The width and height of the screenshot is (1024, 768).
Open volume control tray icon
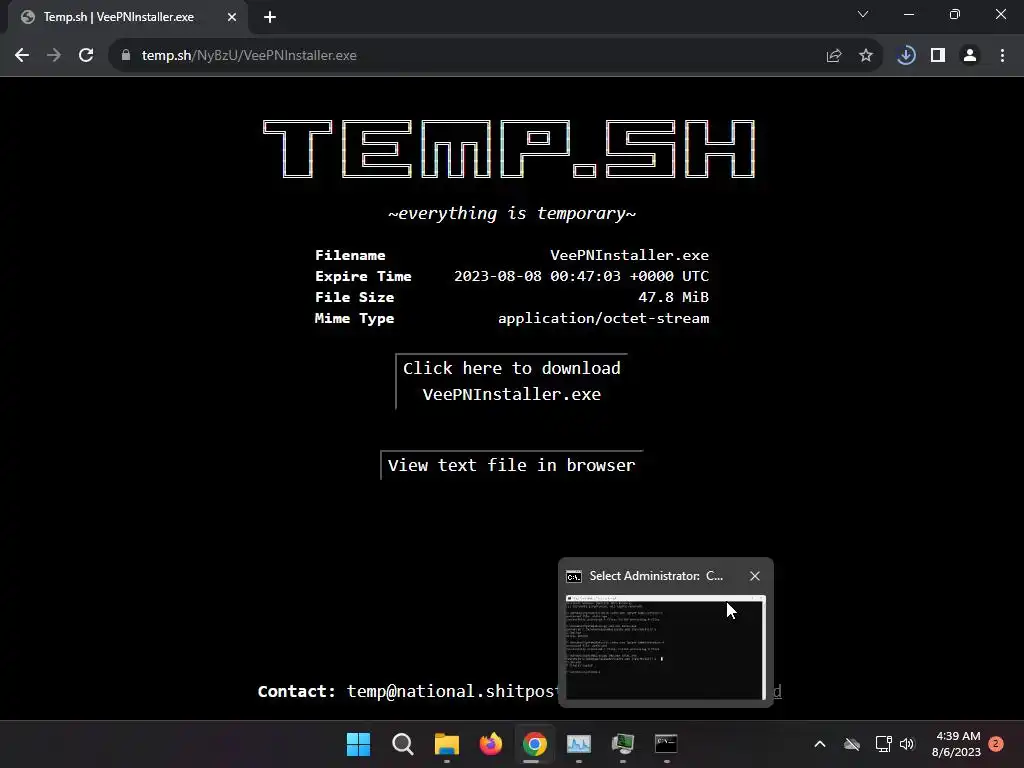point(907,744)
